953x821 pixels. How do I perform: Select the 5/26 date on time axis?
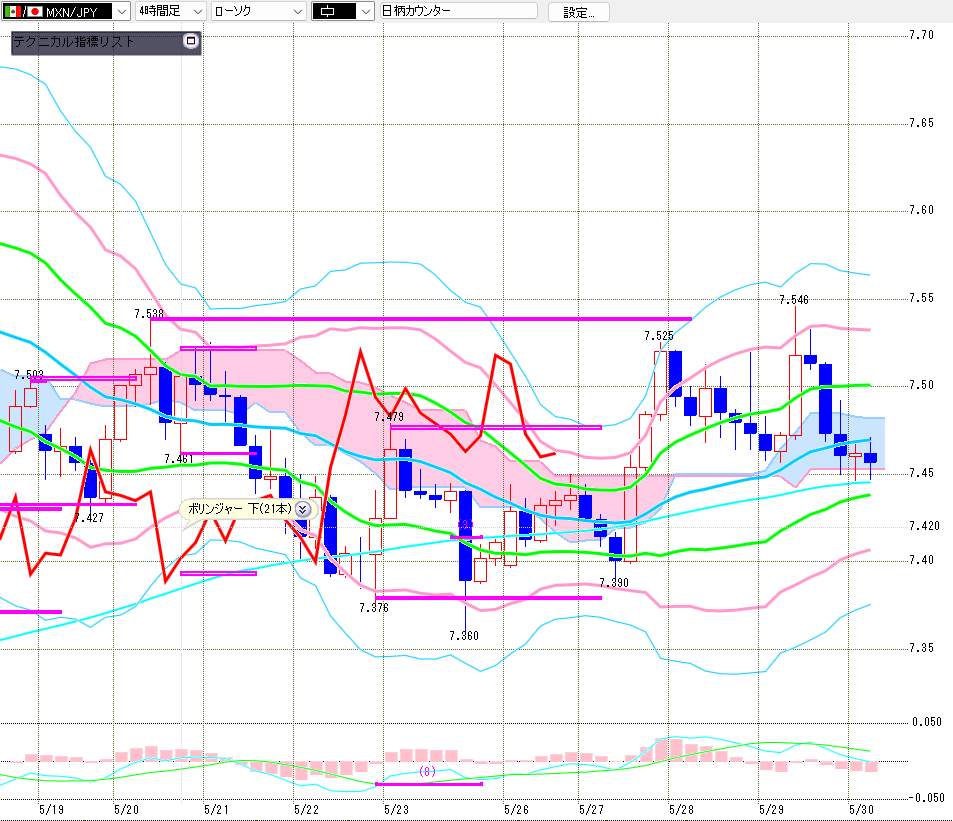(516, 809)
